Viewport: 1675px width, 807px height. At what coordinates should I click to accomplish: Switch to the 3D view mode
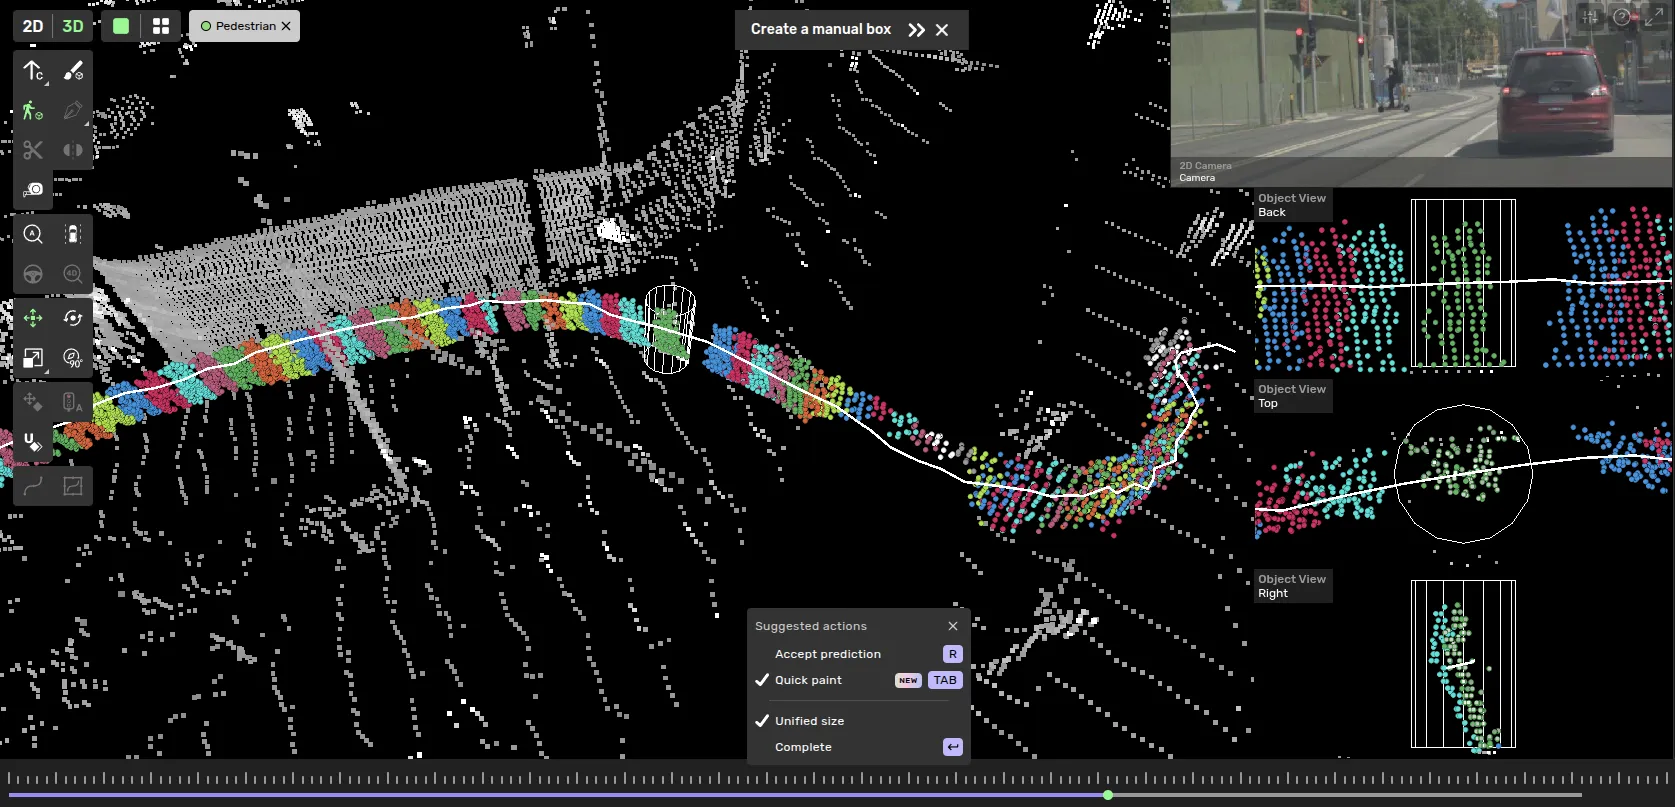[x=73, y=26]
